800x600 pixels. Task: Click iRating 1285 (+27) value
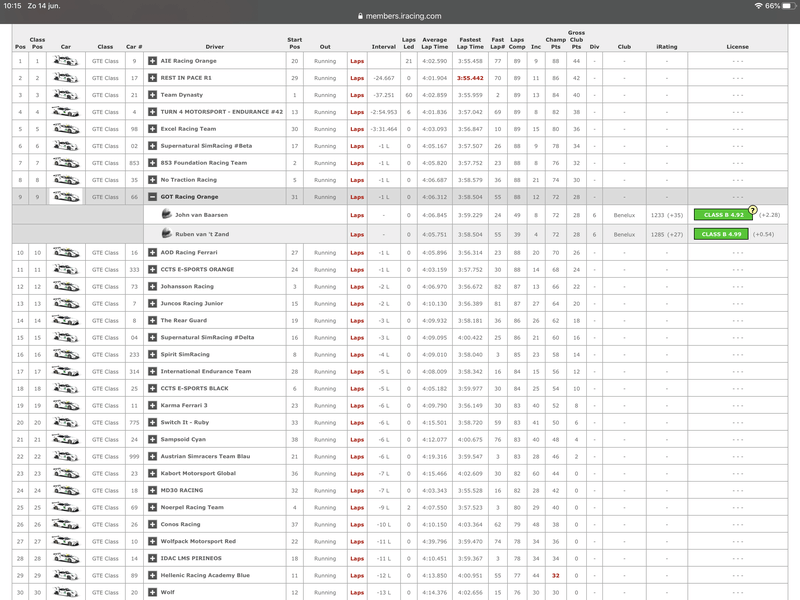point(666,235)
